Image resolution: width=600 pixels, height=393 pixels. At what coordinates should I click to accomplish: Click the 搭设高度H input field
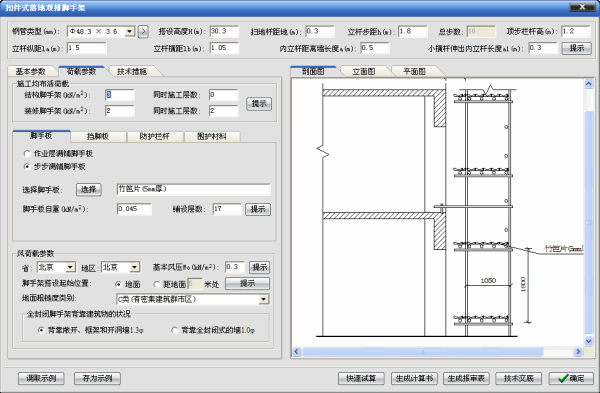(x=224, y=31)
